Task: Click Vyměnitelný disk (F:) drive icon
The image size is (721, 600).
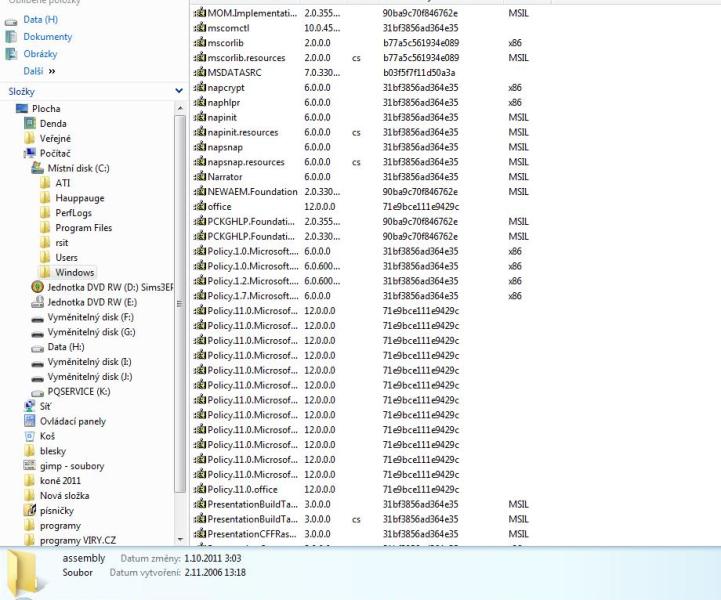Action: pos(37,318)
